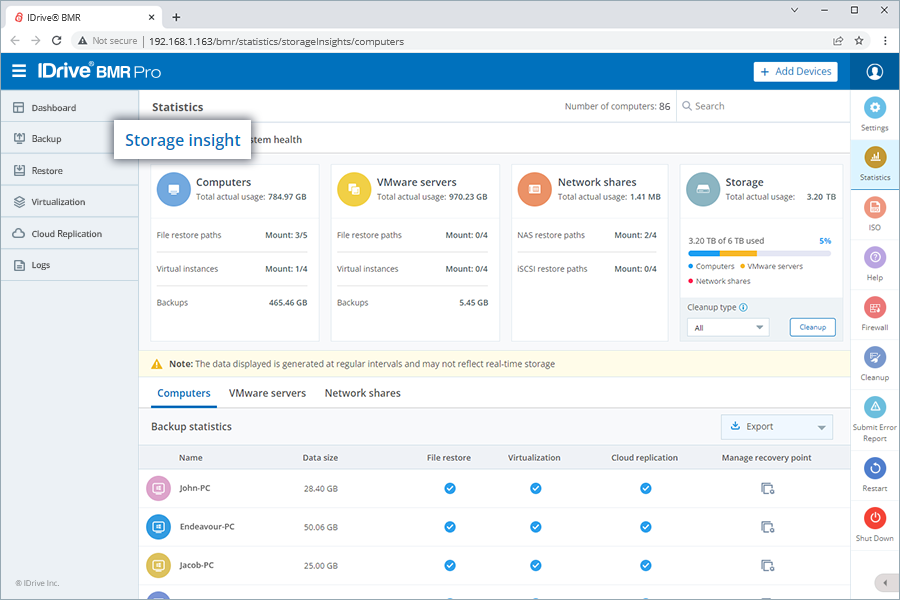Screen dimensions: 900x600
Task: Click Endeavour-PC Cloud replication checkmark
Action: click(646, 527)
